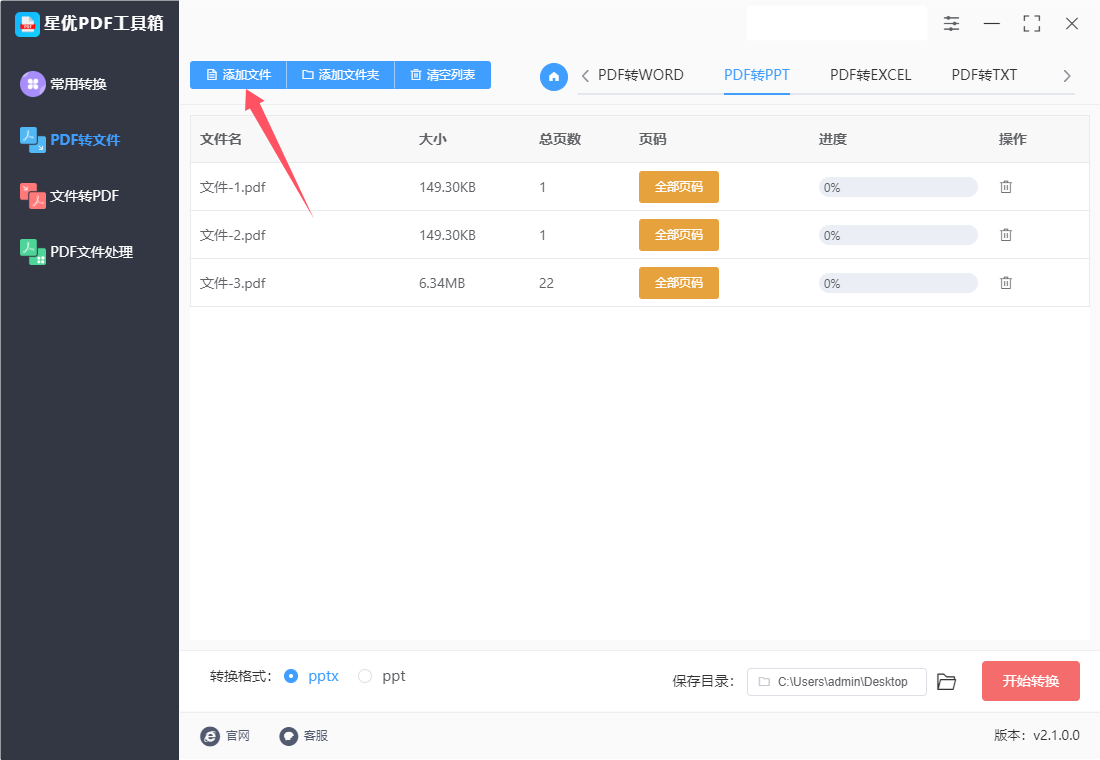Screen dimensions: 1100x760
Task: Select the PDF转文件 sidebar item
Action: pyautogui.click(x=69, y=140)
